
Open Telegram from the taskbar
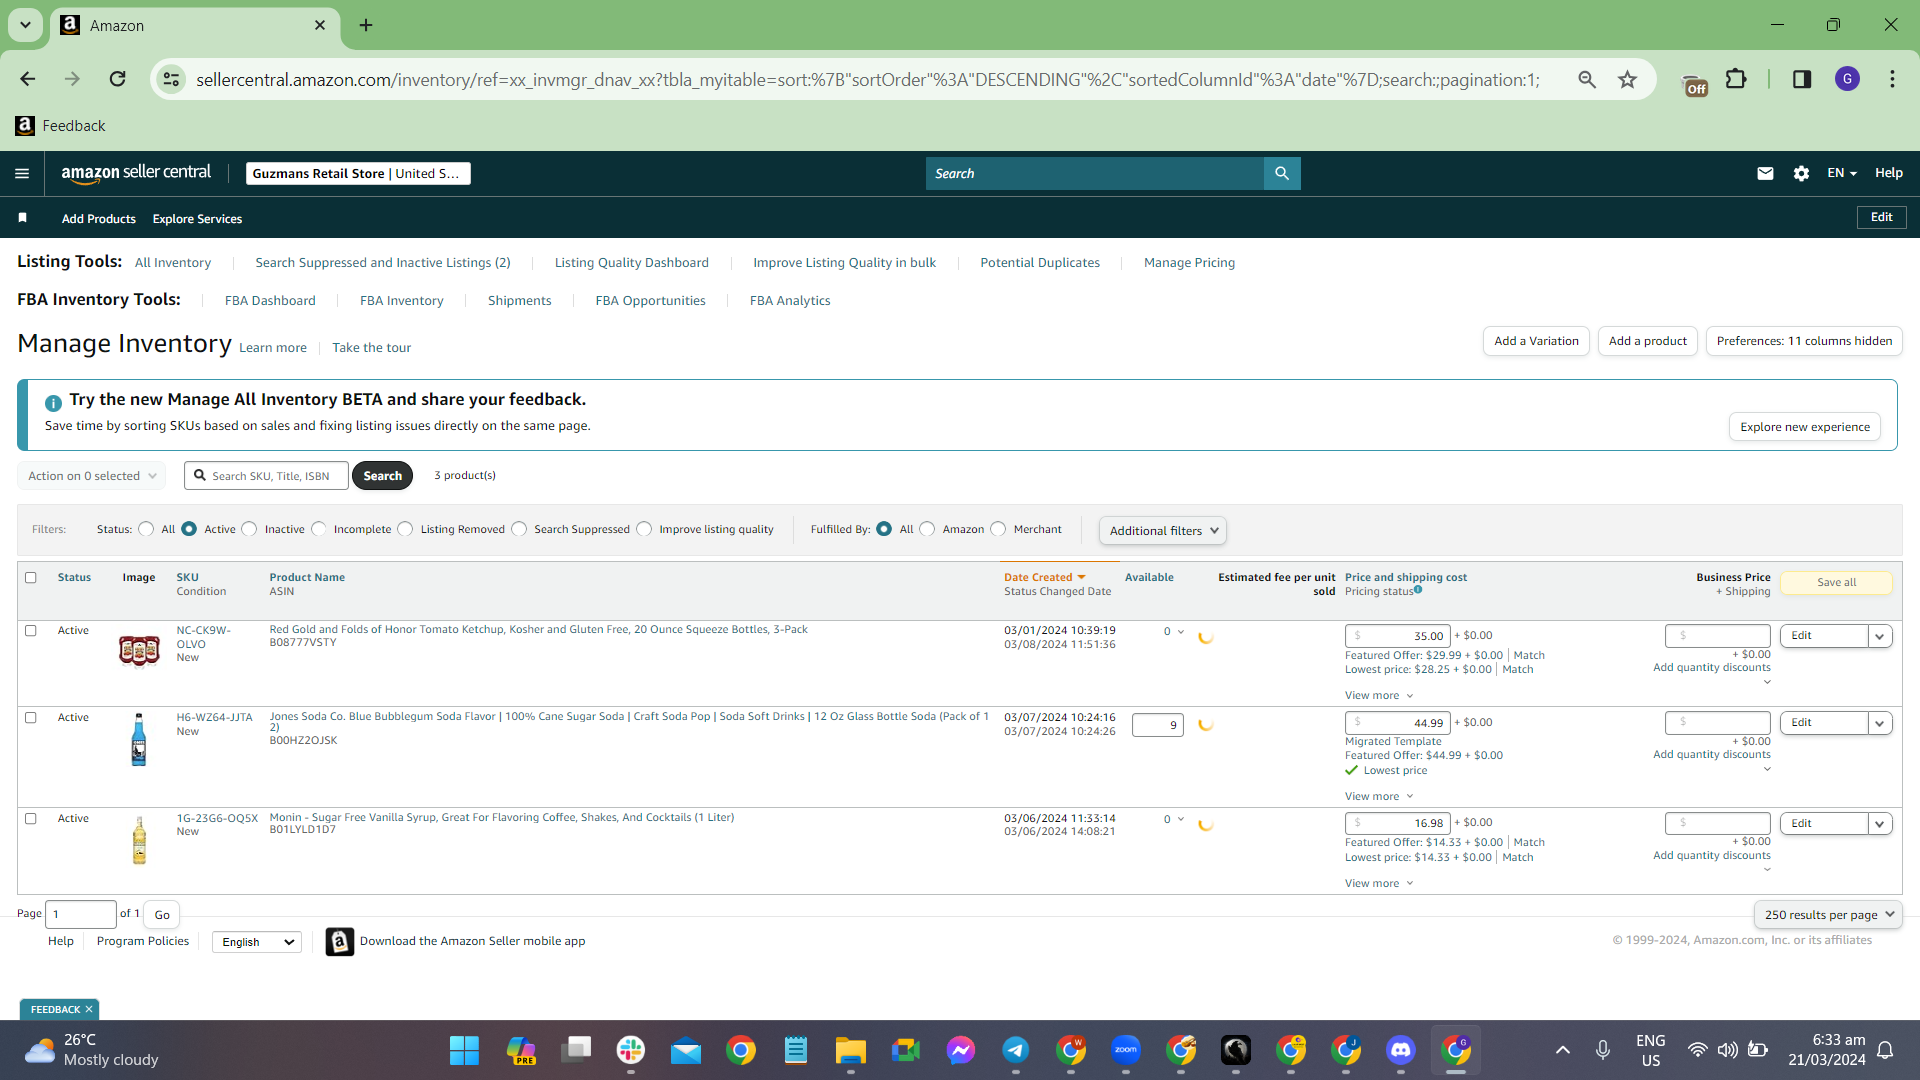point(1016,1050)
